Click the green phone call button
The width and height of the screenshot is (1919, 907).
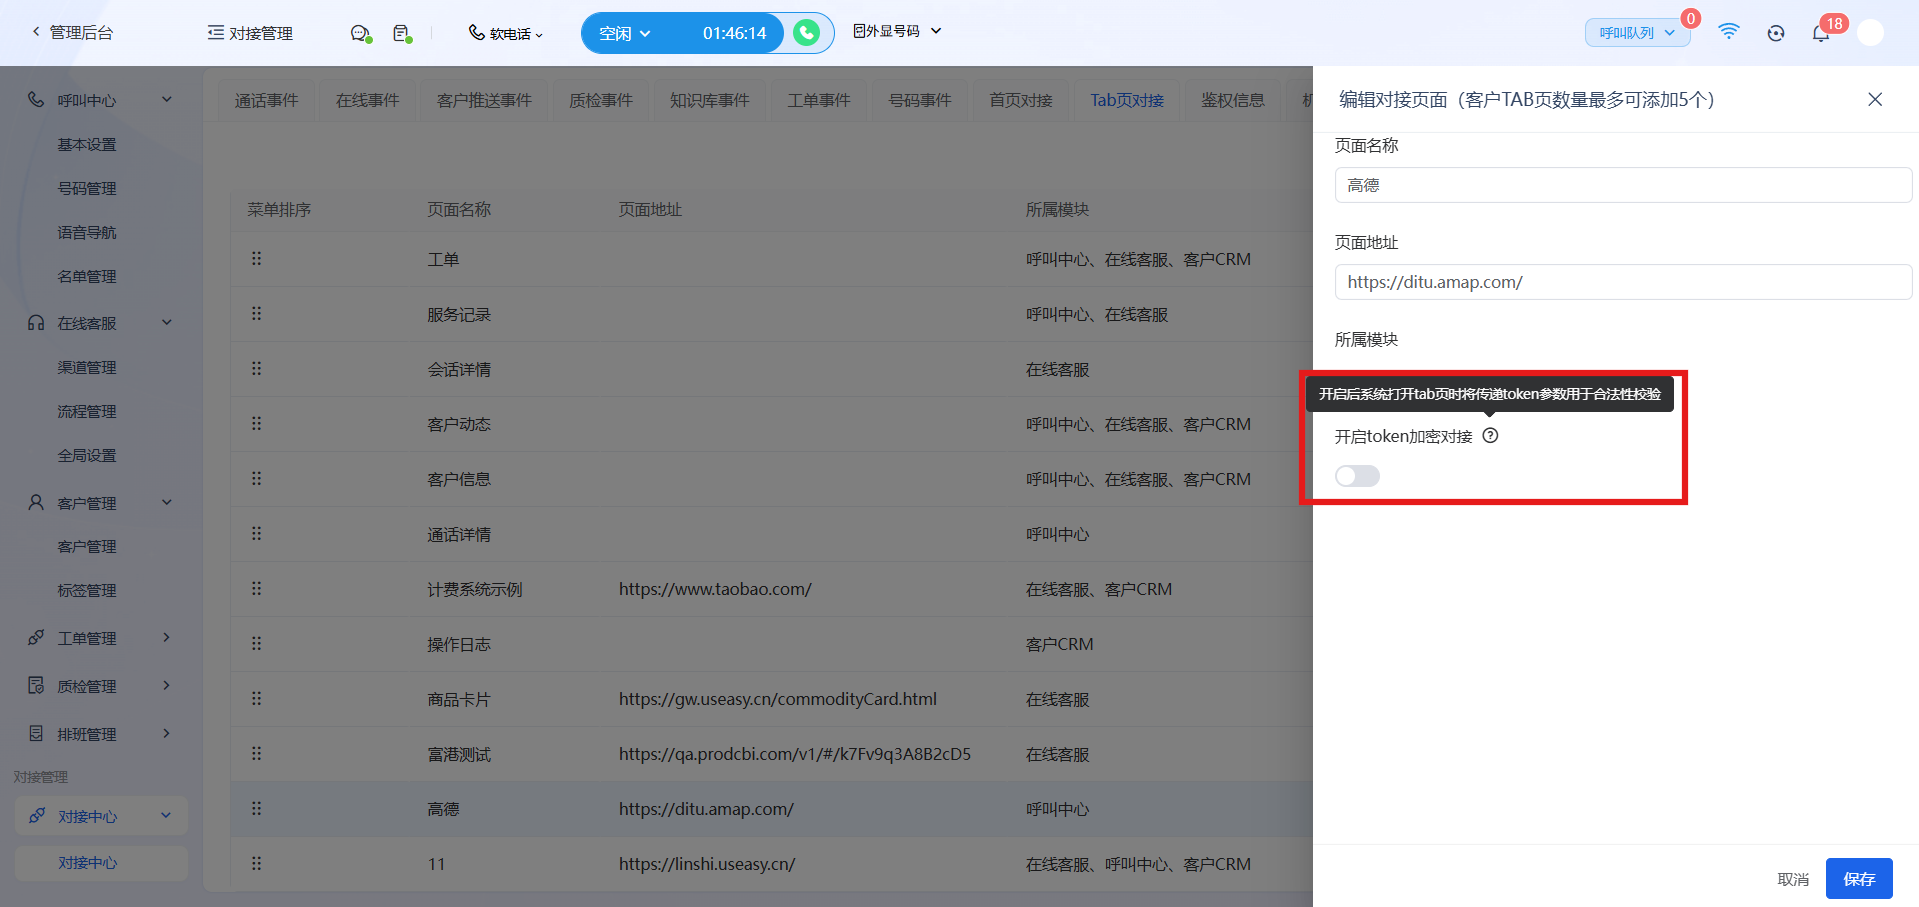pos(806,33)
